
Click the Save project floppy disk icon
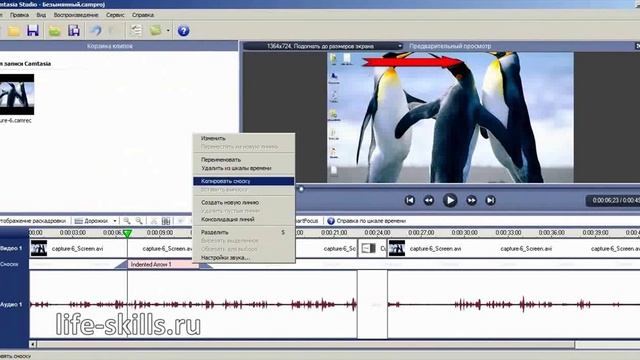point(33,31)
